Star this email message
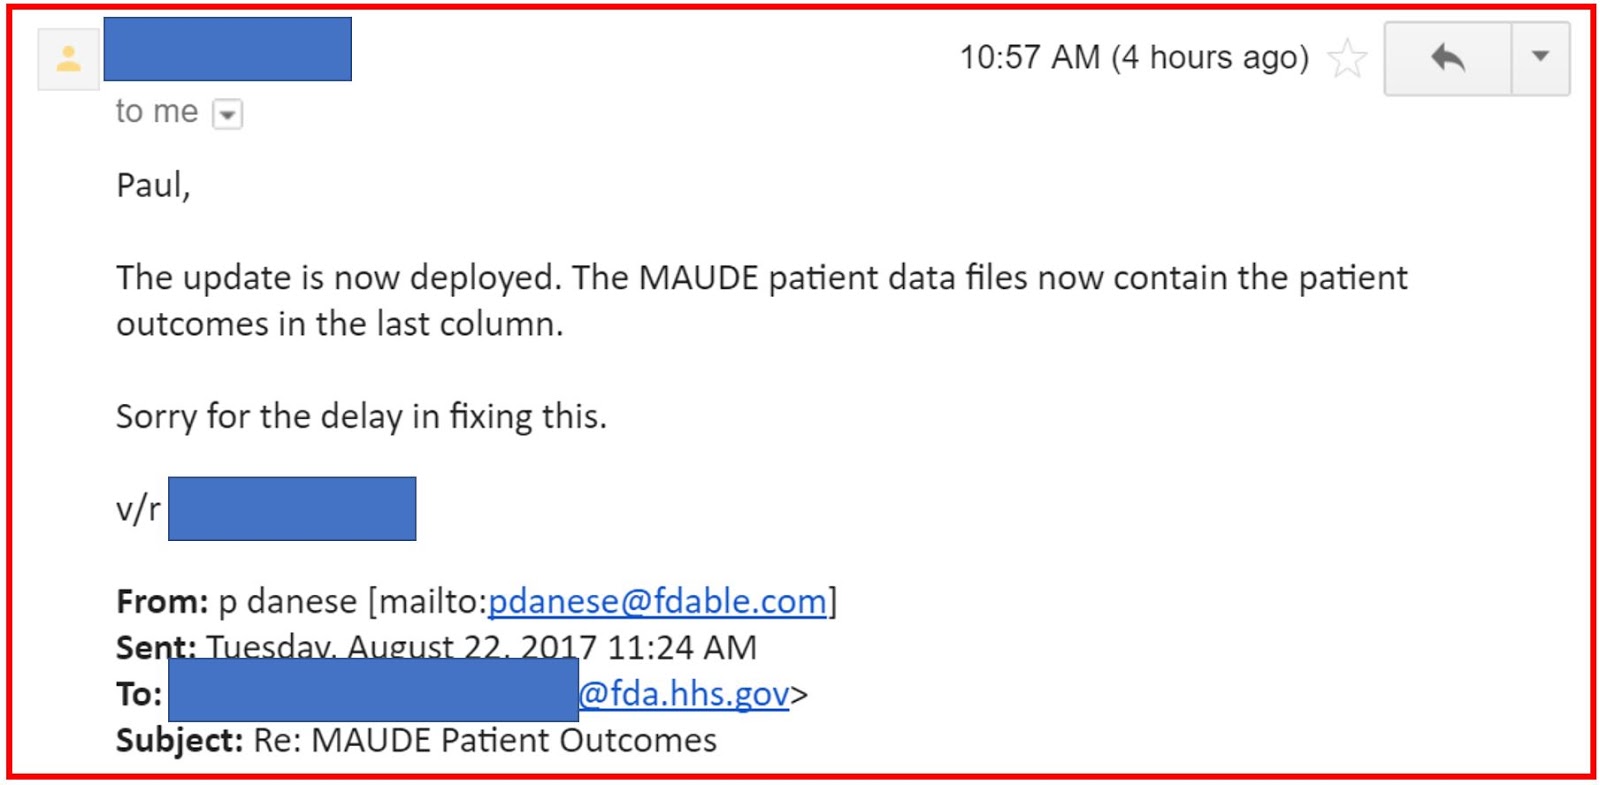 click(x=1346, y=58)
